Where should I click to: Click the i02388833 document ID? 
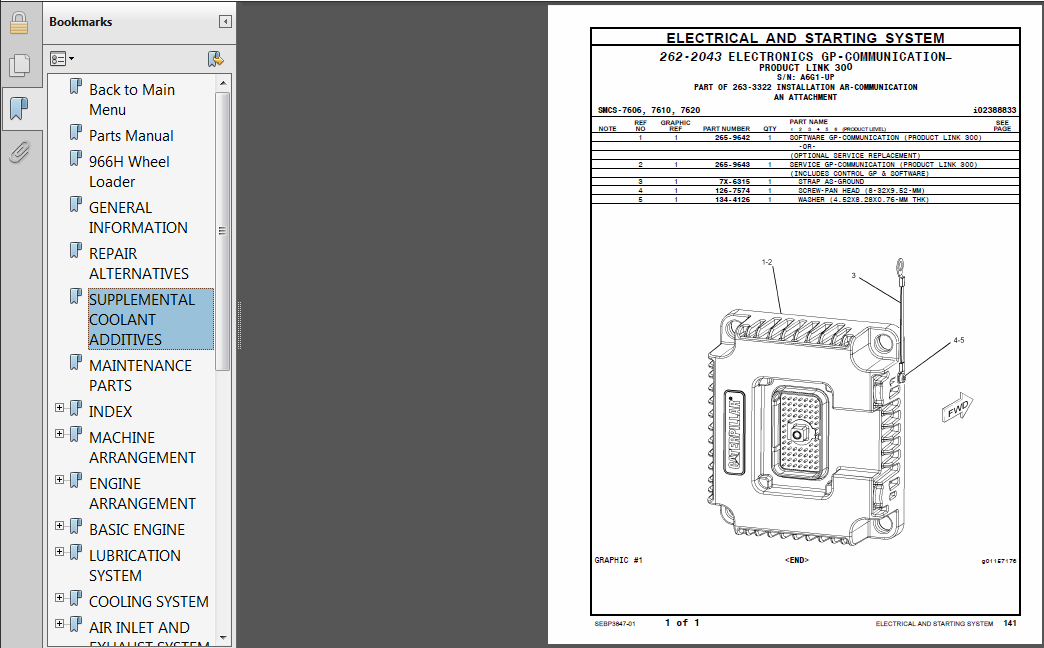(994, 111)
